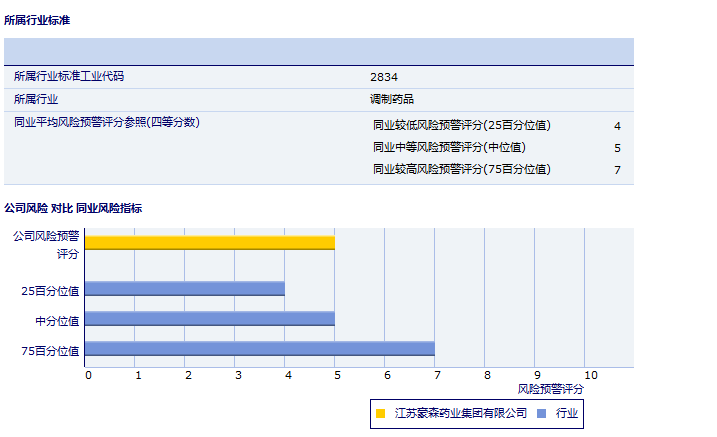Image resolution: width=717 pixels, height=437 pixels.
Task: Click the blue legend swatch for 行业
Action: click(x=541, y=413)
